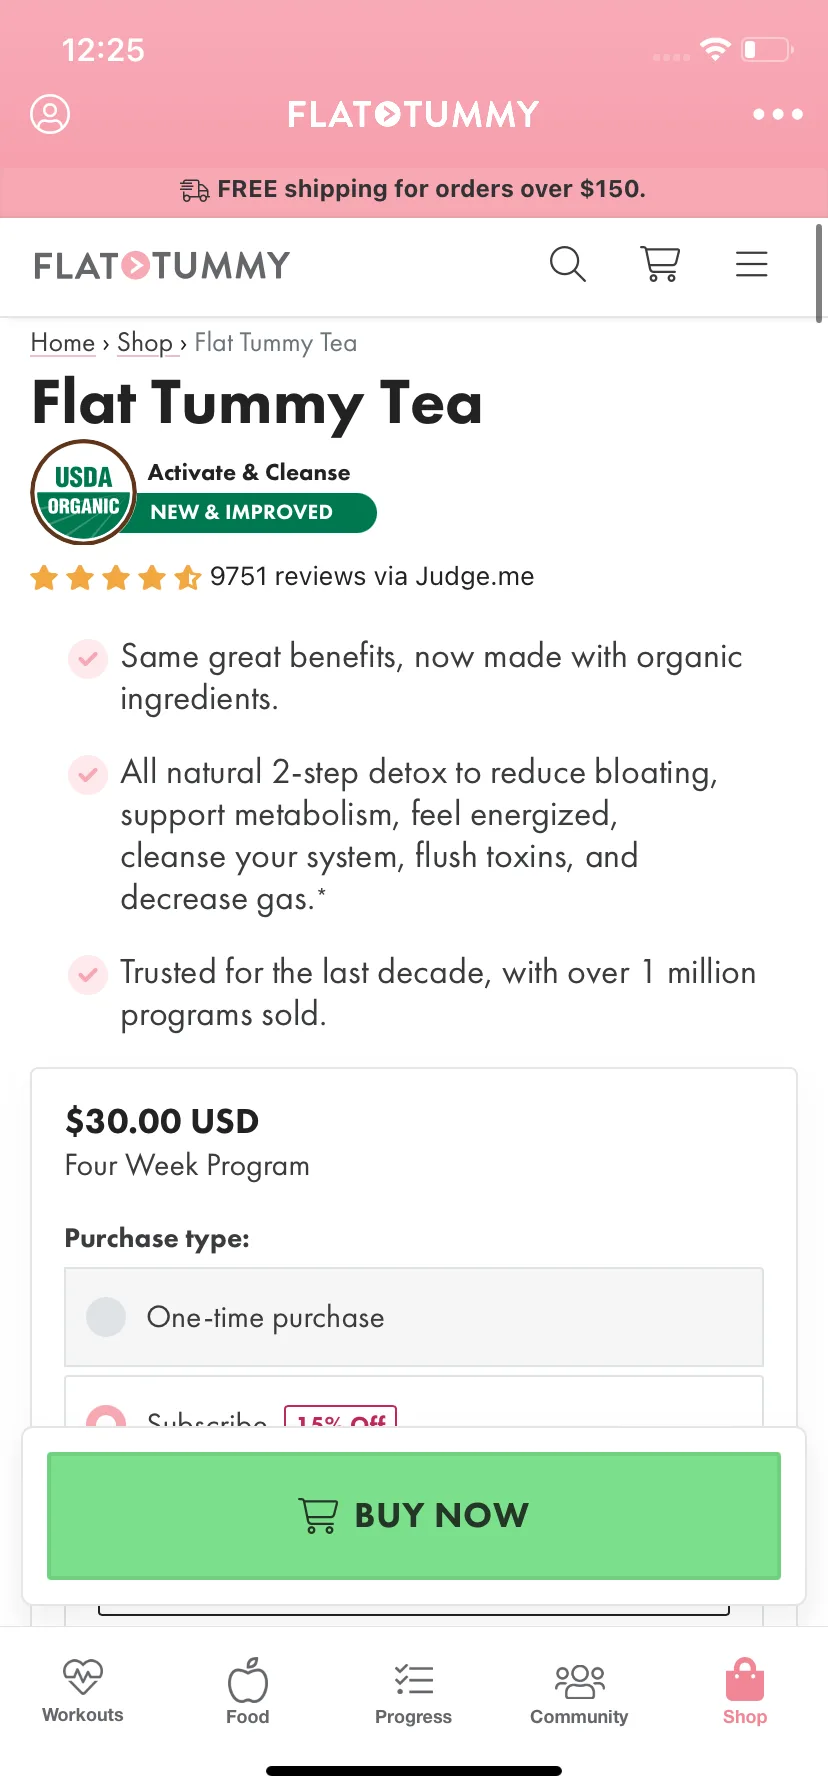Open the hamburger navigation menu

(x=751, y=264)
